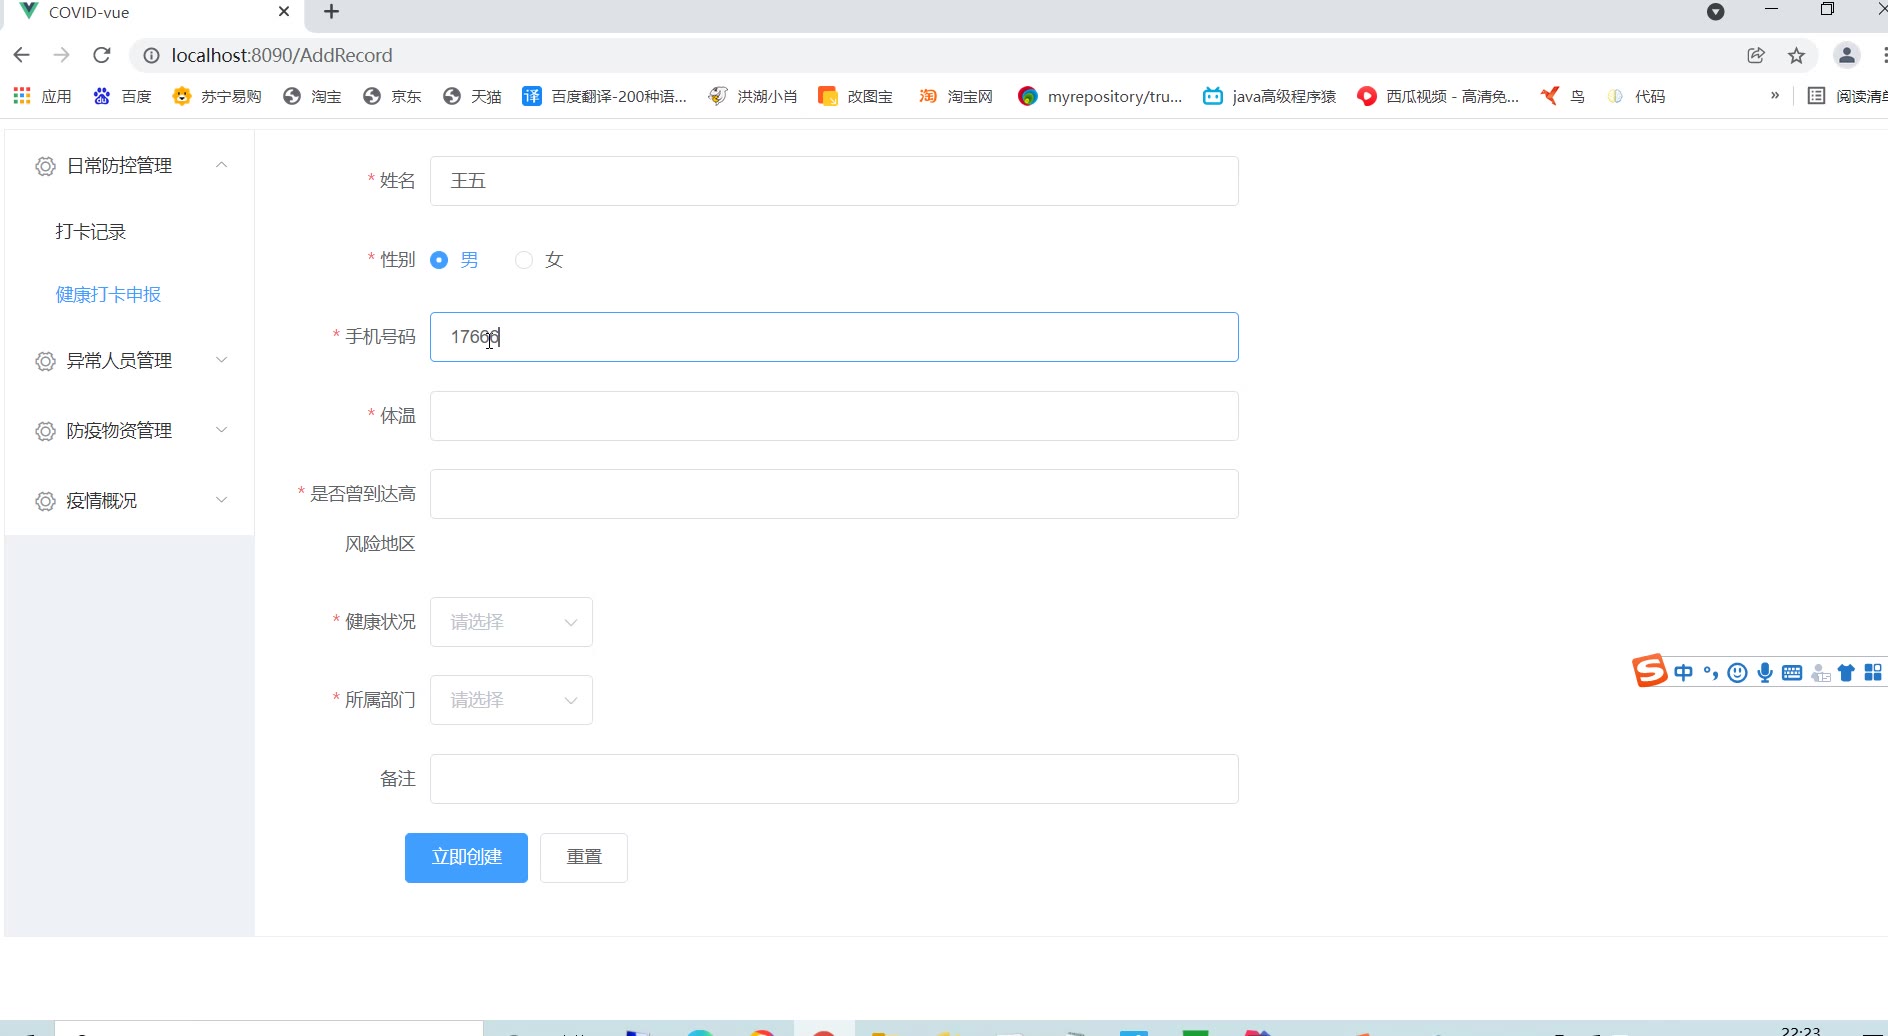Click the 立即创建 button

[466, 858]
